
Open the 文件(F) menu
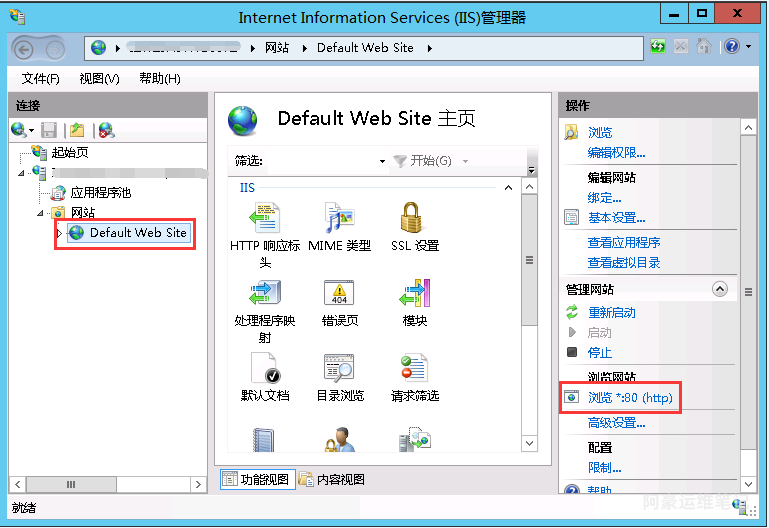pos(40,79)
